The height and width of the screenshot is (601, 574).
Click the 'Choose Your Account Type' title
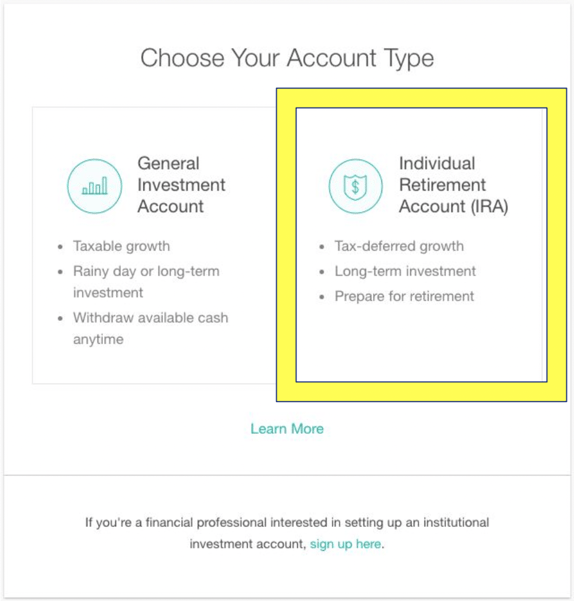point(287,58)
